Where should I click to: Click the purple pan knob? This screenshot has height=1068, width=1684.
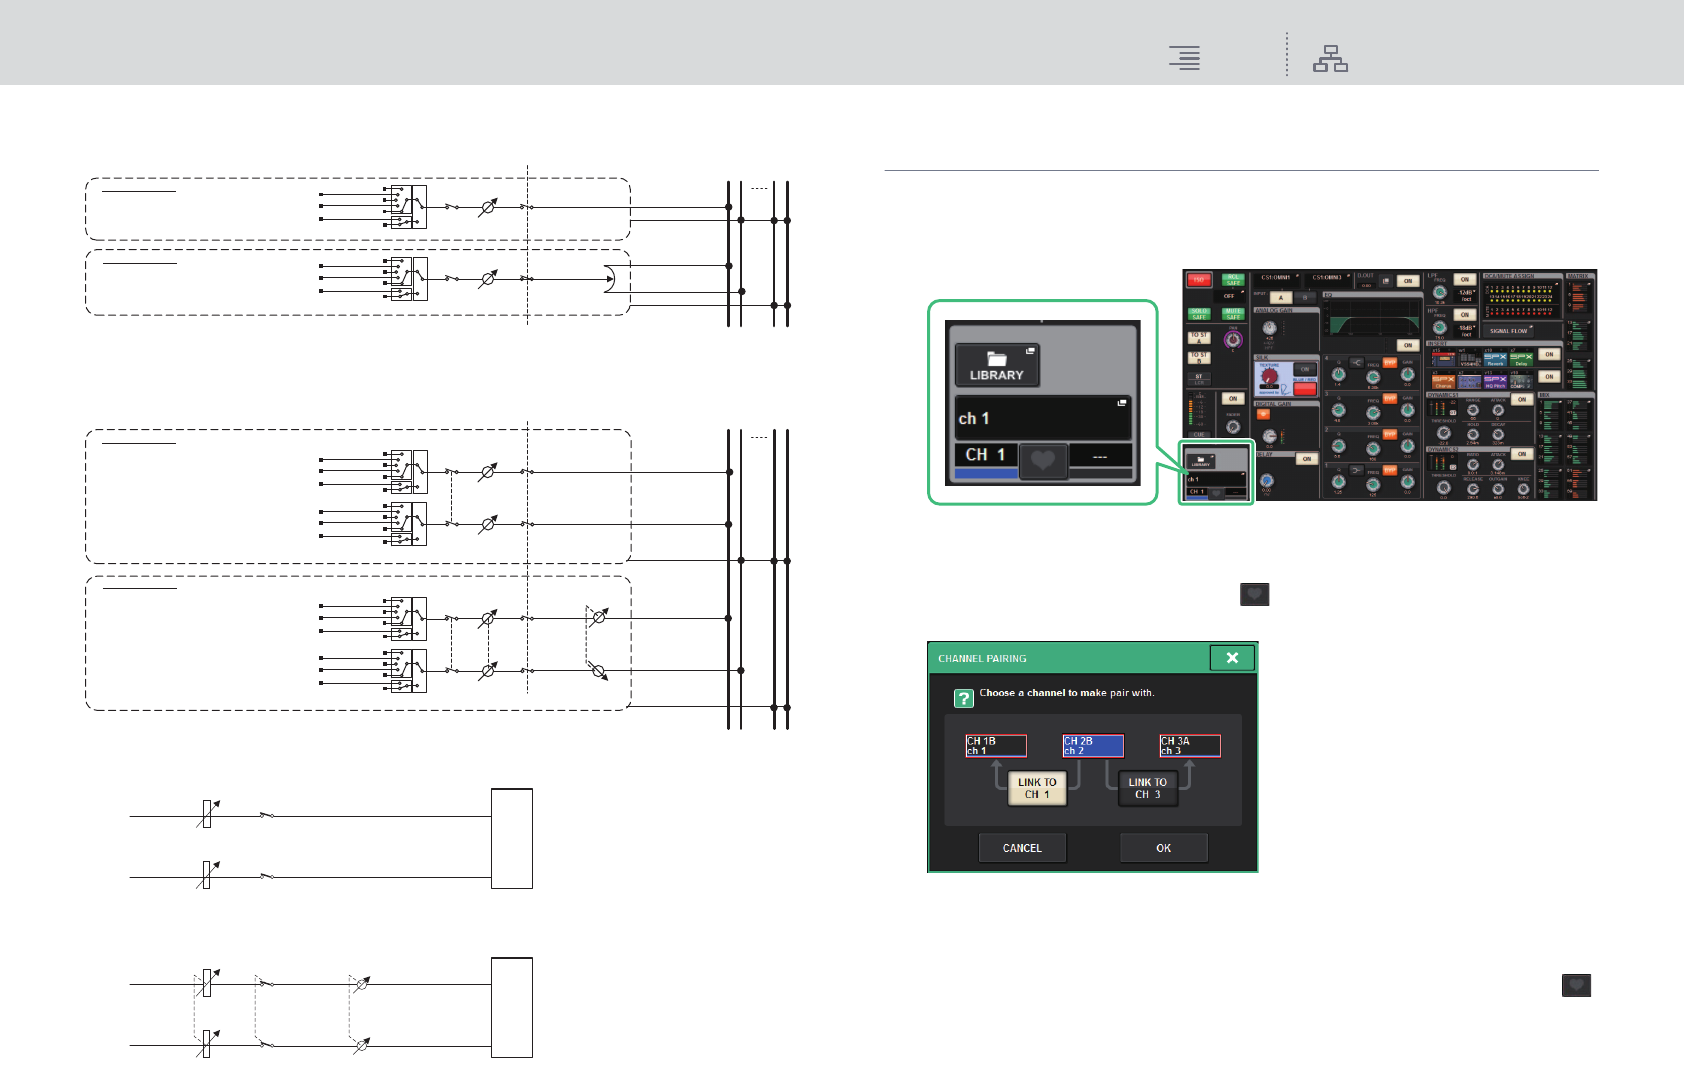[x=1233, y=340]
